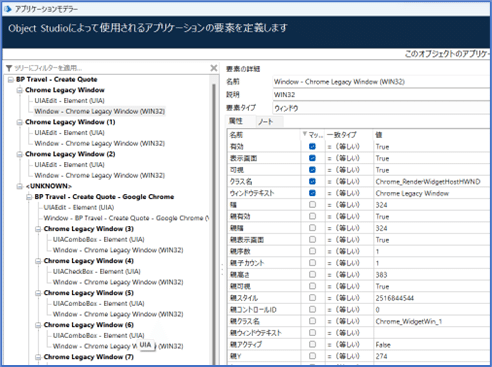Click the 名前 field with Window - Chrome Legacy Window

[x=382, y=82]
